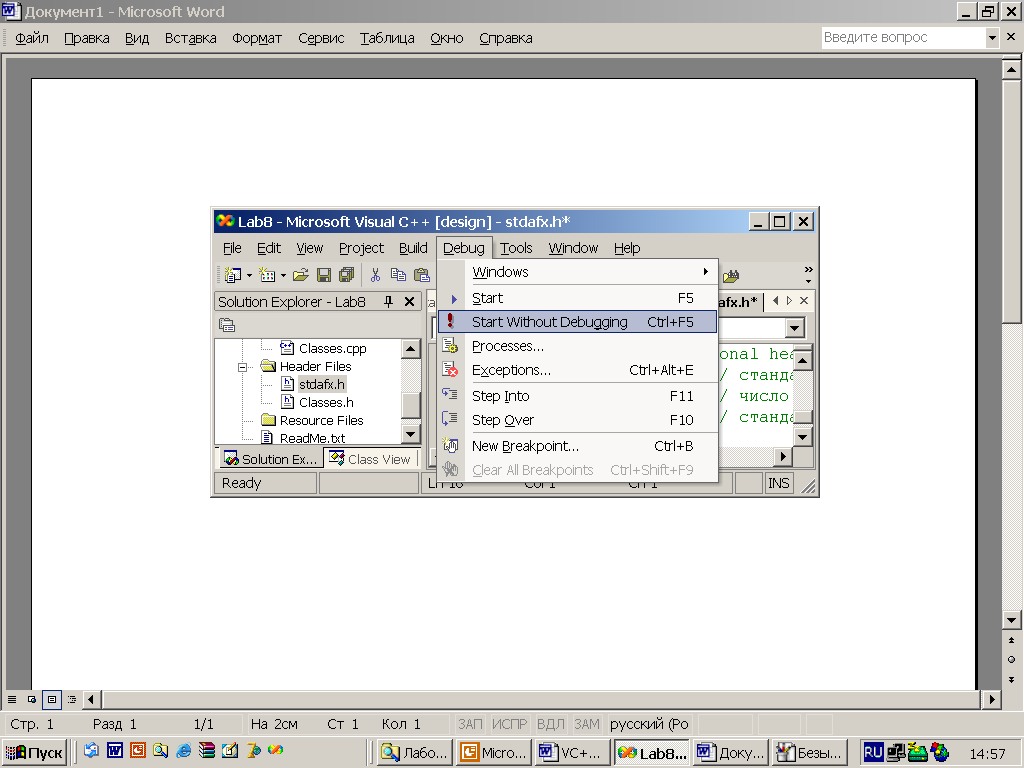This screenshot has height=768, width=1024.
Task: Switch to the Class View tab
Action: tap(370, 459)
